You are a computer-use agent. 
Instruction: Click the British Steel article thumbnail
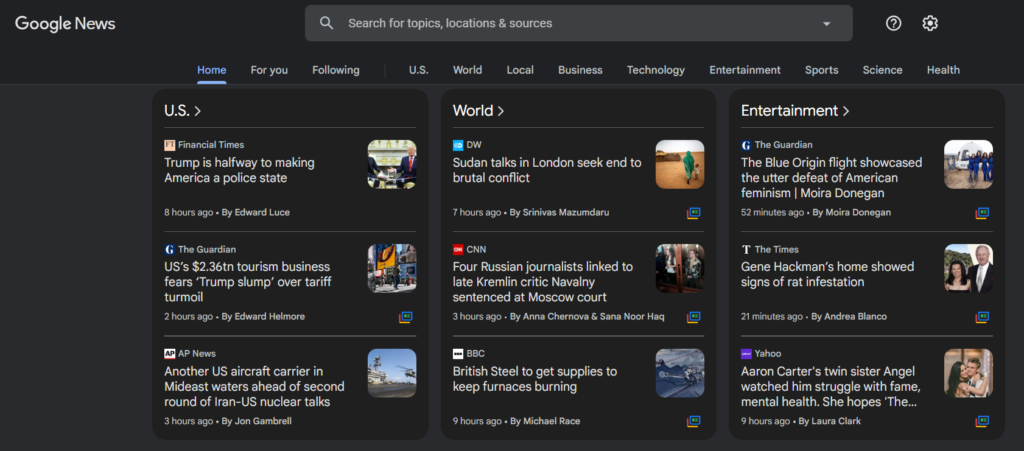pos(680,373)
